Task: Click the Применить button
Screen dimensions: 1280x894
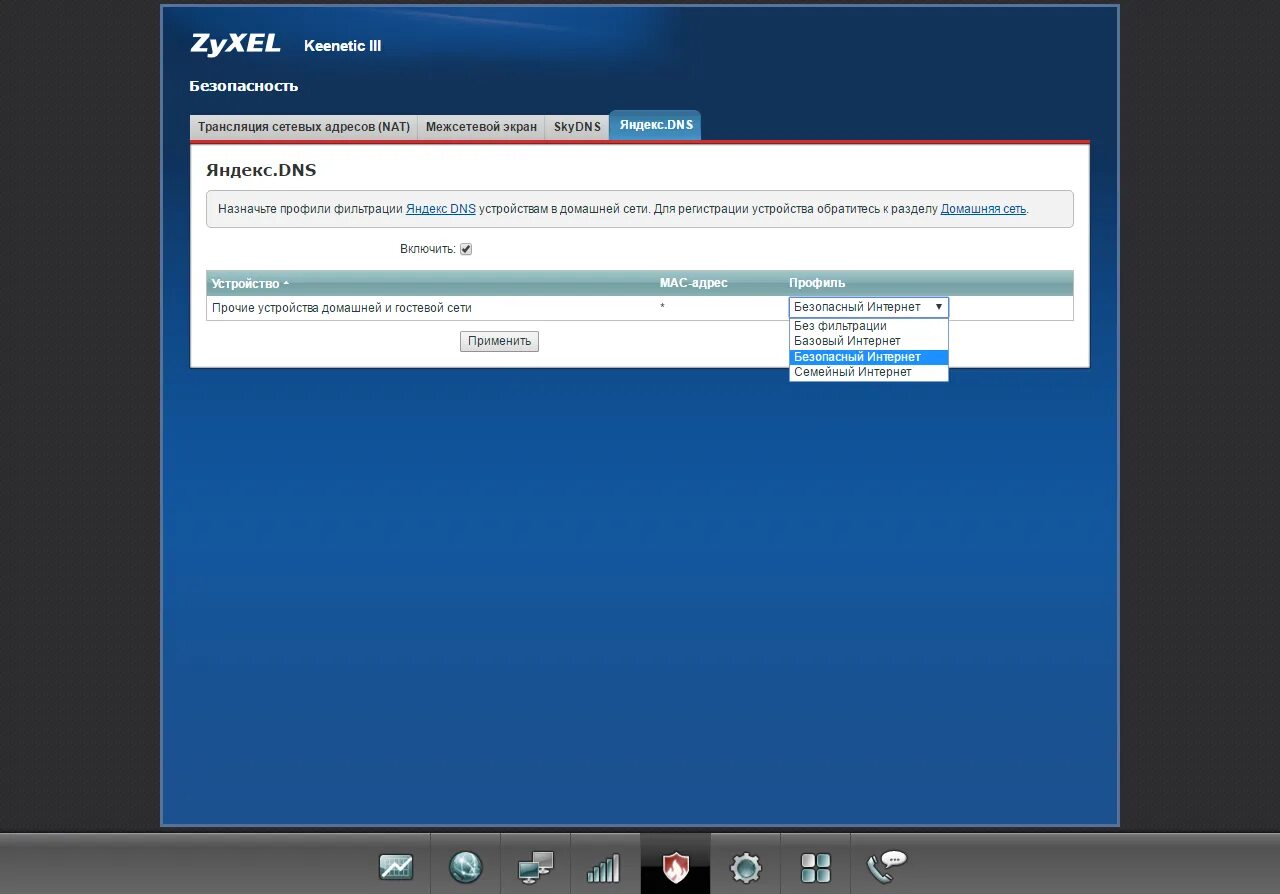Action: coord(499,341)
